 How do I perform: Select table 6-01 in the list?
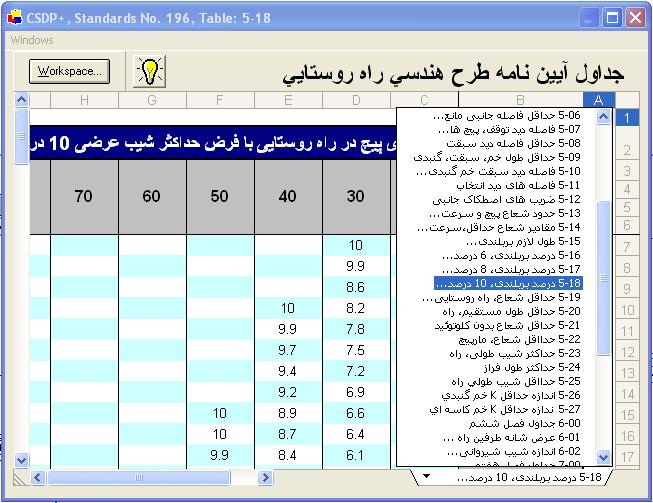(x=507, y=436)
